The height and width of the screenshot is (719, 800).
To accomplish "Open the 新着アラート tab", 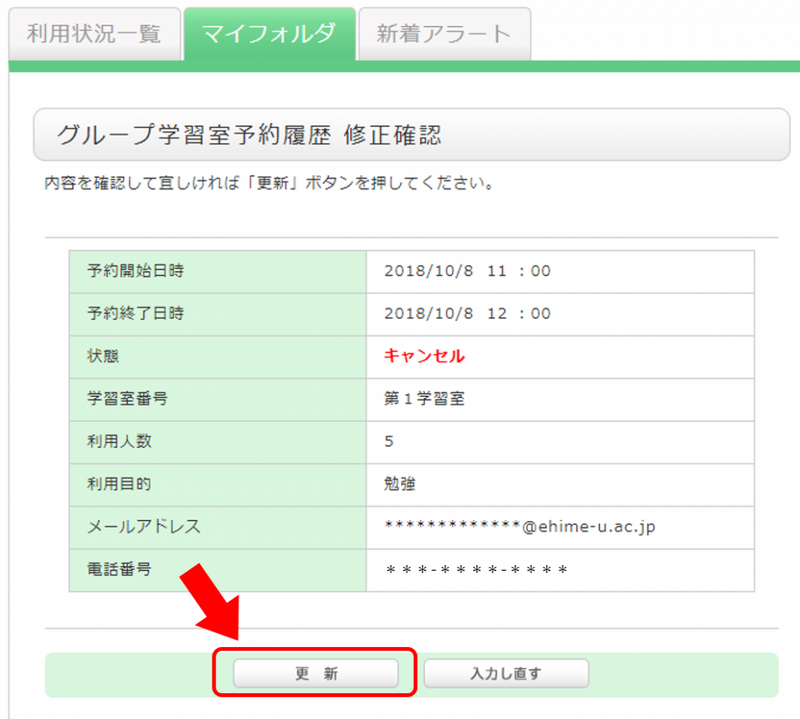I will (444, 34).
